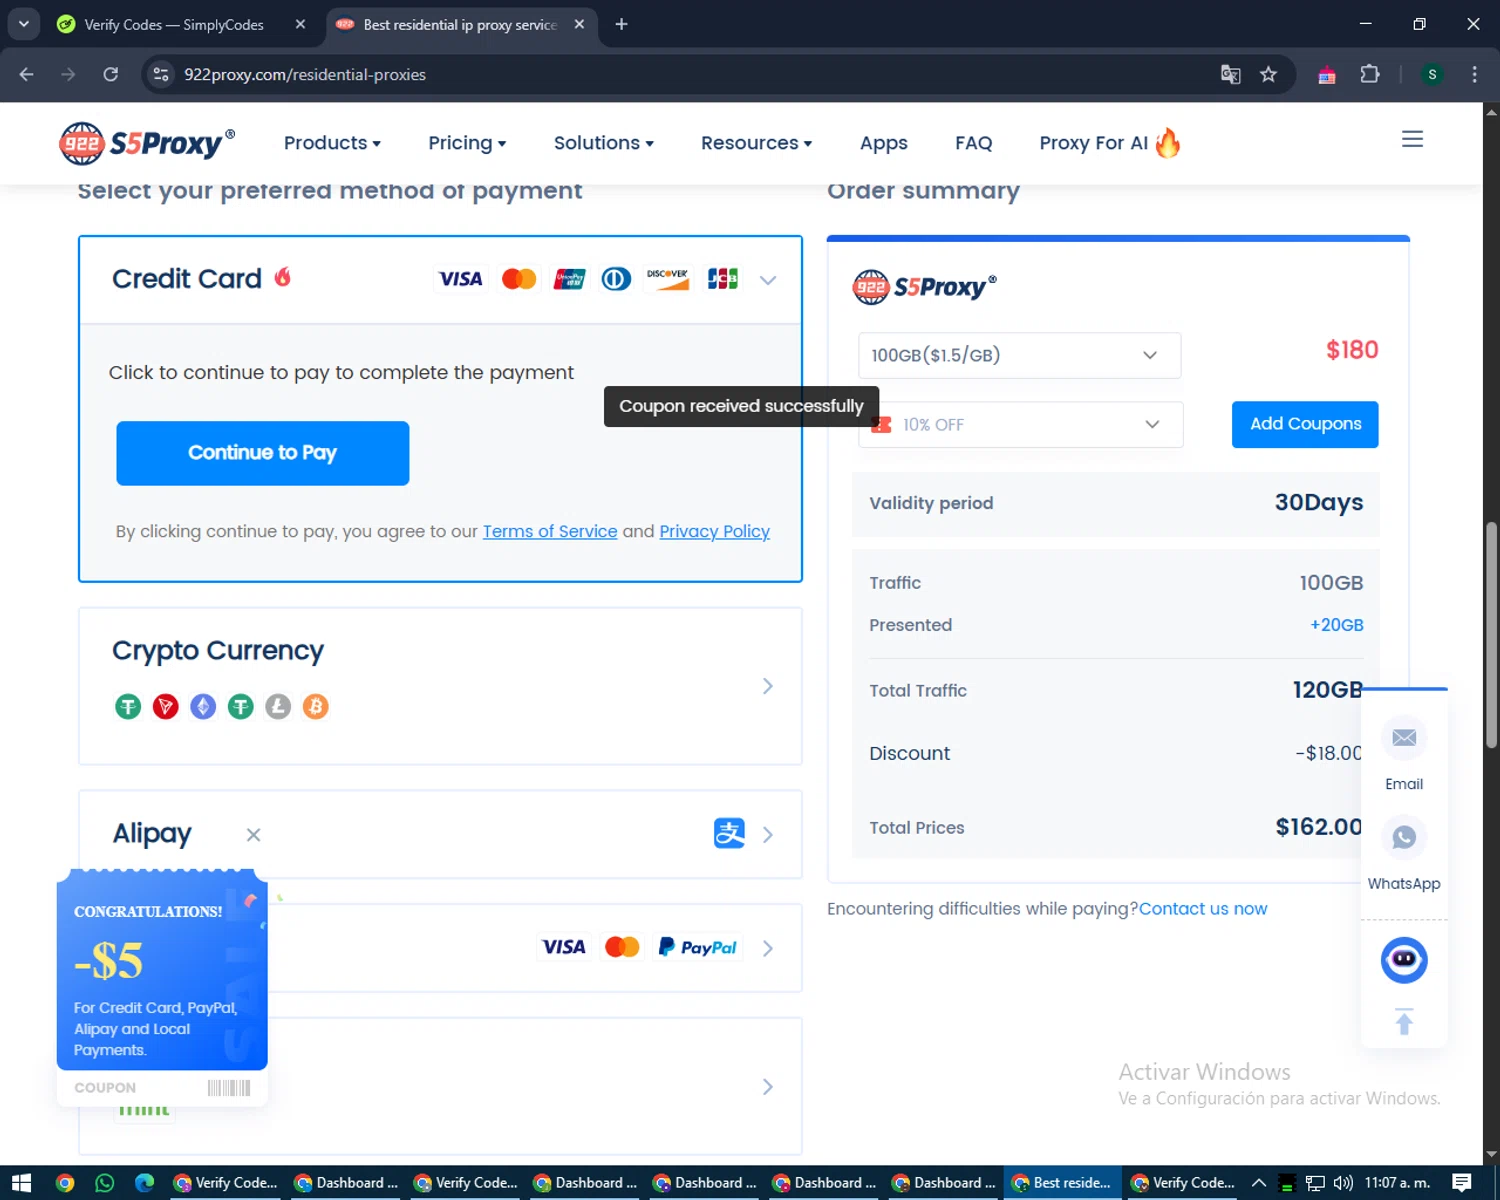Open the Chrome three-dot menu
Screen dimensions: 1500x1200
(x=1474, y=74)
